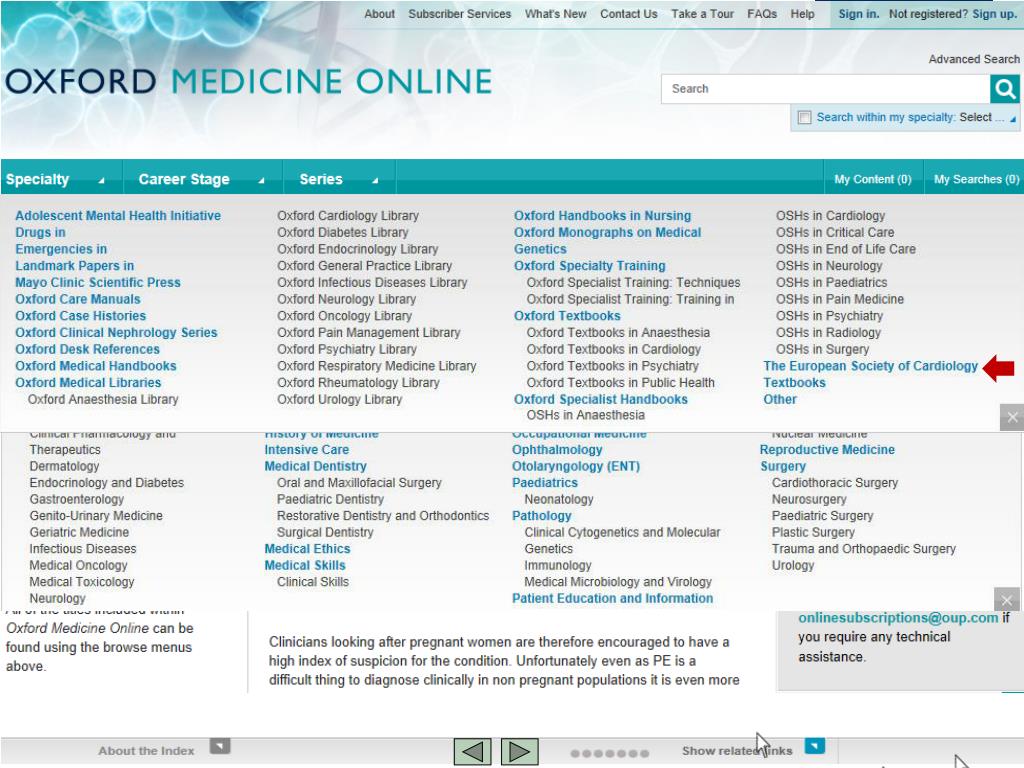Toggle the Show related links arrow

814,746
